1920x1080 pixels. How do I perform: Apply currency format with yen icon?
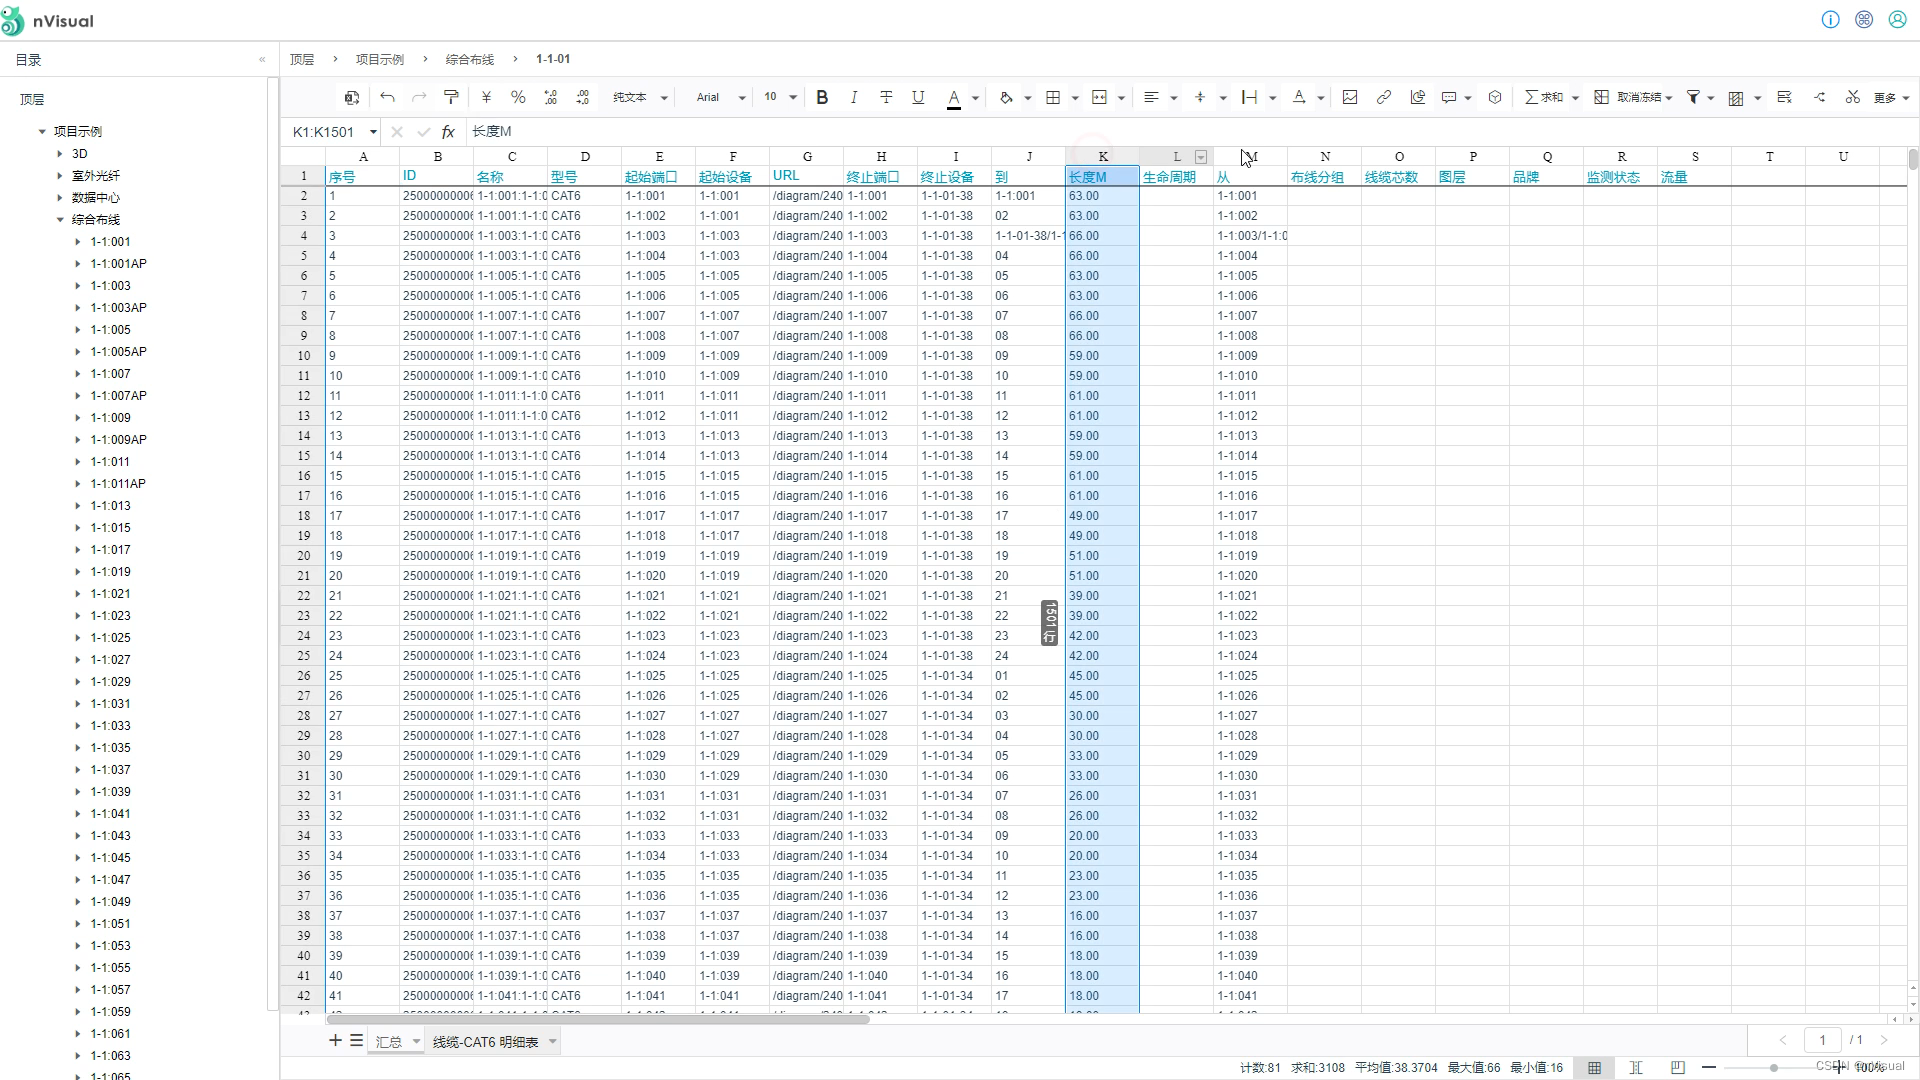tap(486, 97)
